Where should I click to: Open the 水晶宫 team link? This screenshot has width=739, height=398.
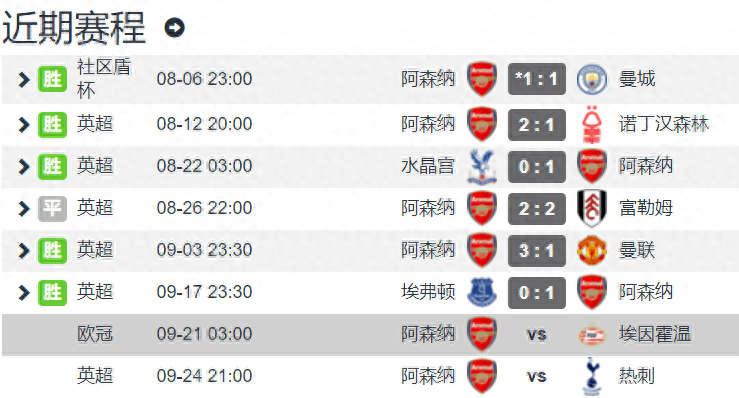428,166
